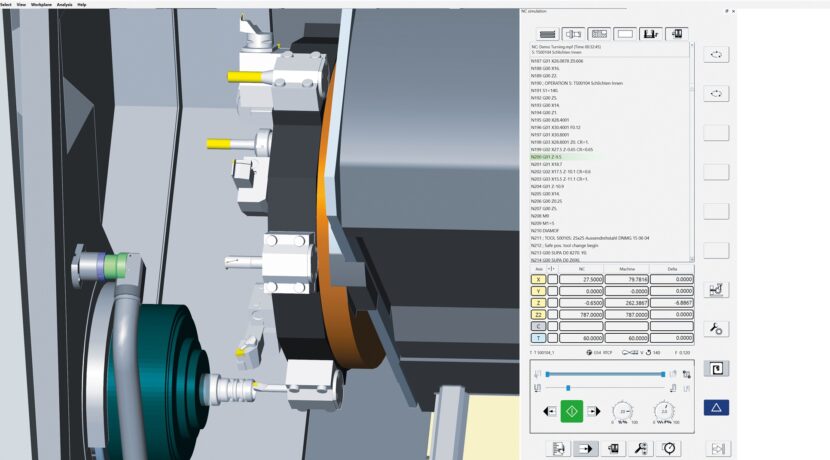The height and width of the screenshot is (460, 830).
Task: Click the program list icon in the bottom toolbar
Action: click(558, 449)
